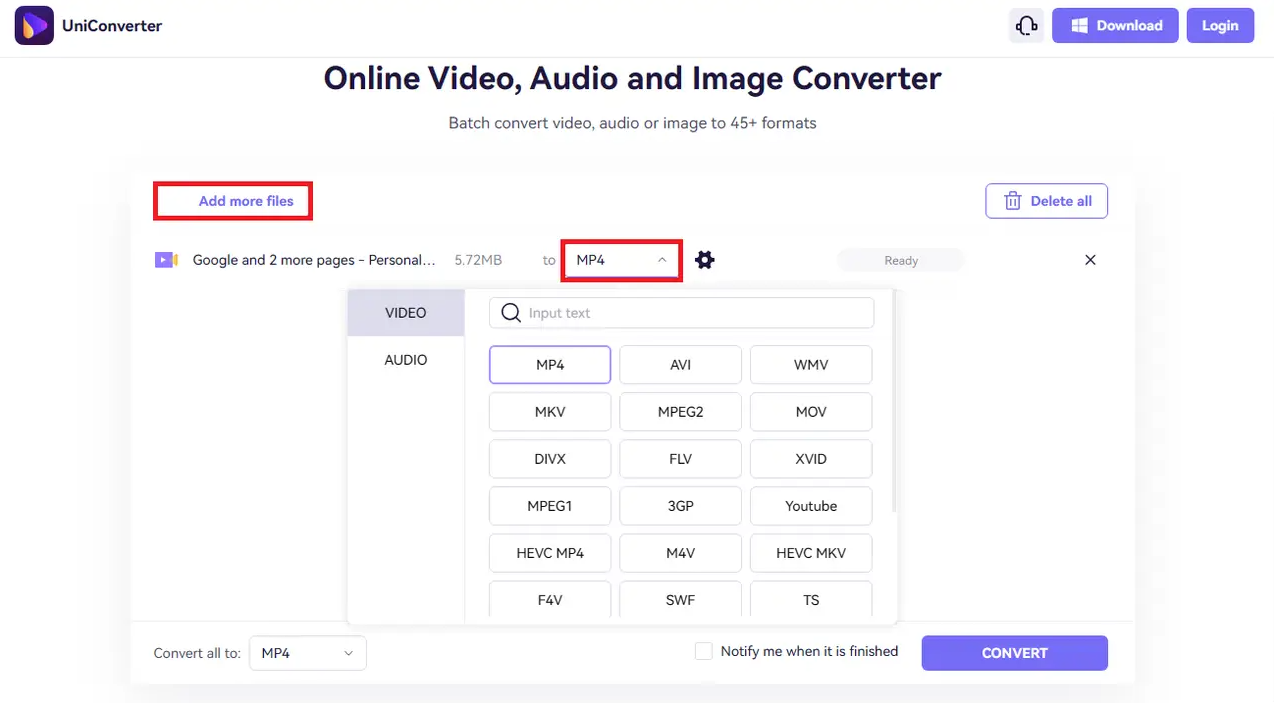Choose M4V format

(x=681, y=553)
